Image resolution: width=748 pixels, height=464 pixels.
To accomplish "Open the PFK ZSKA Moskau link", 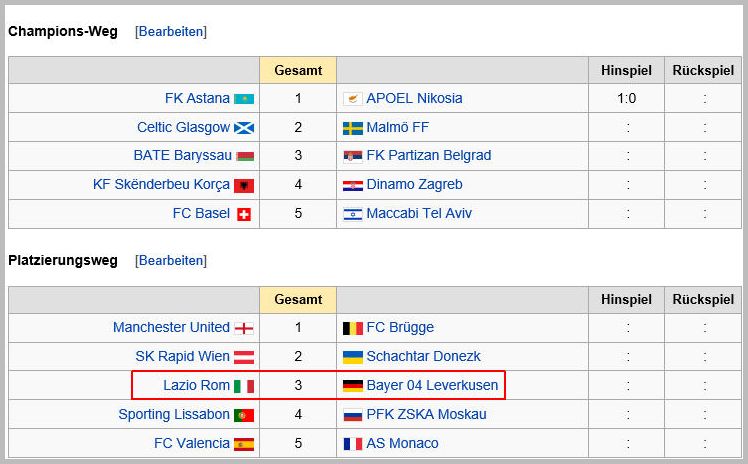I will point(426,414).
